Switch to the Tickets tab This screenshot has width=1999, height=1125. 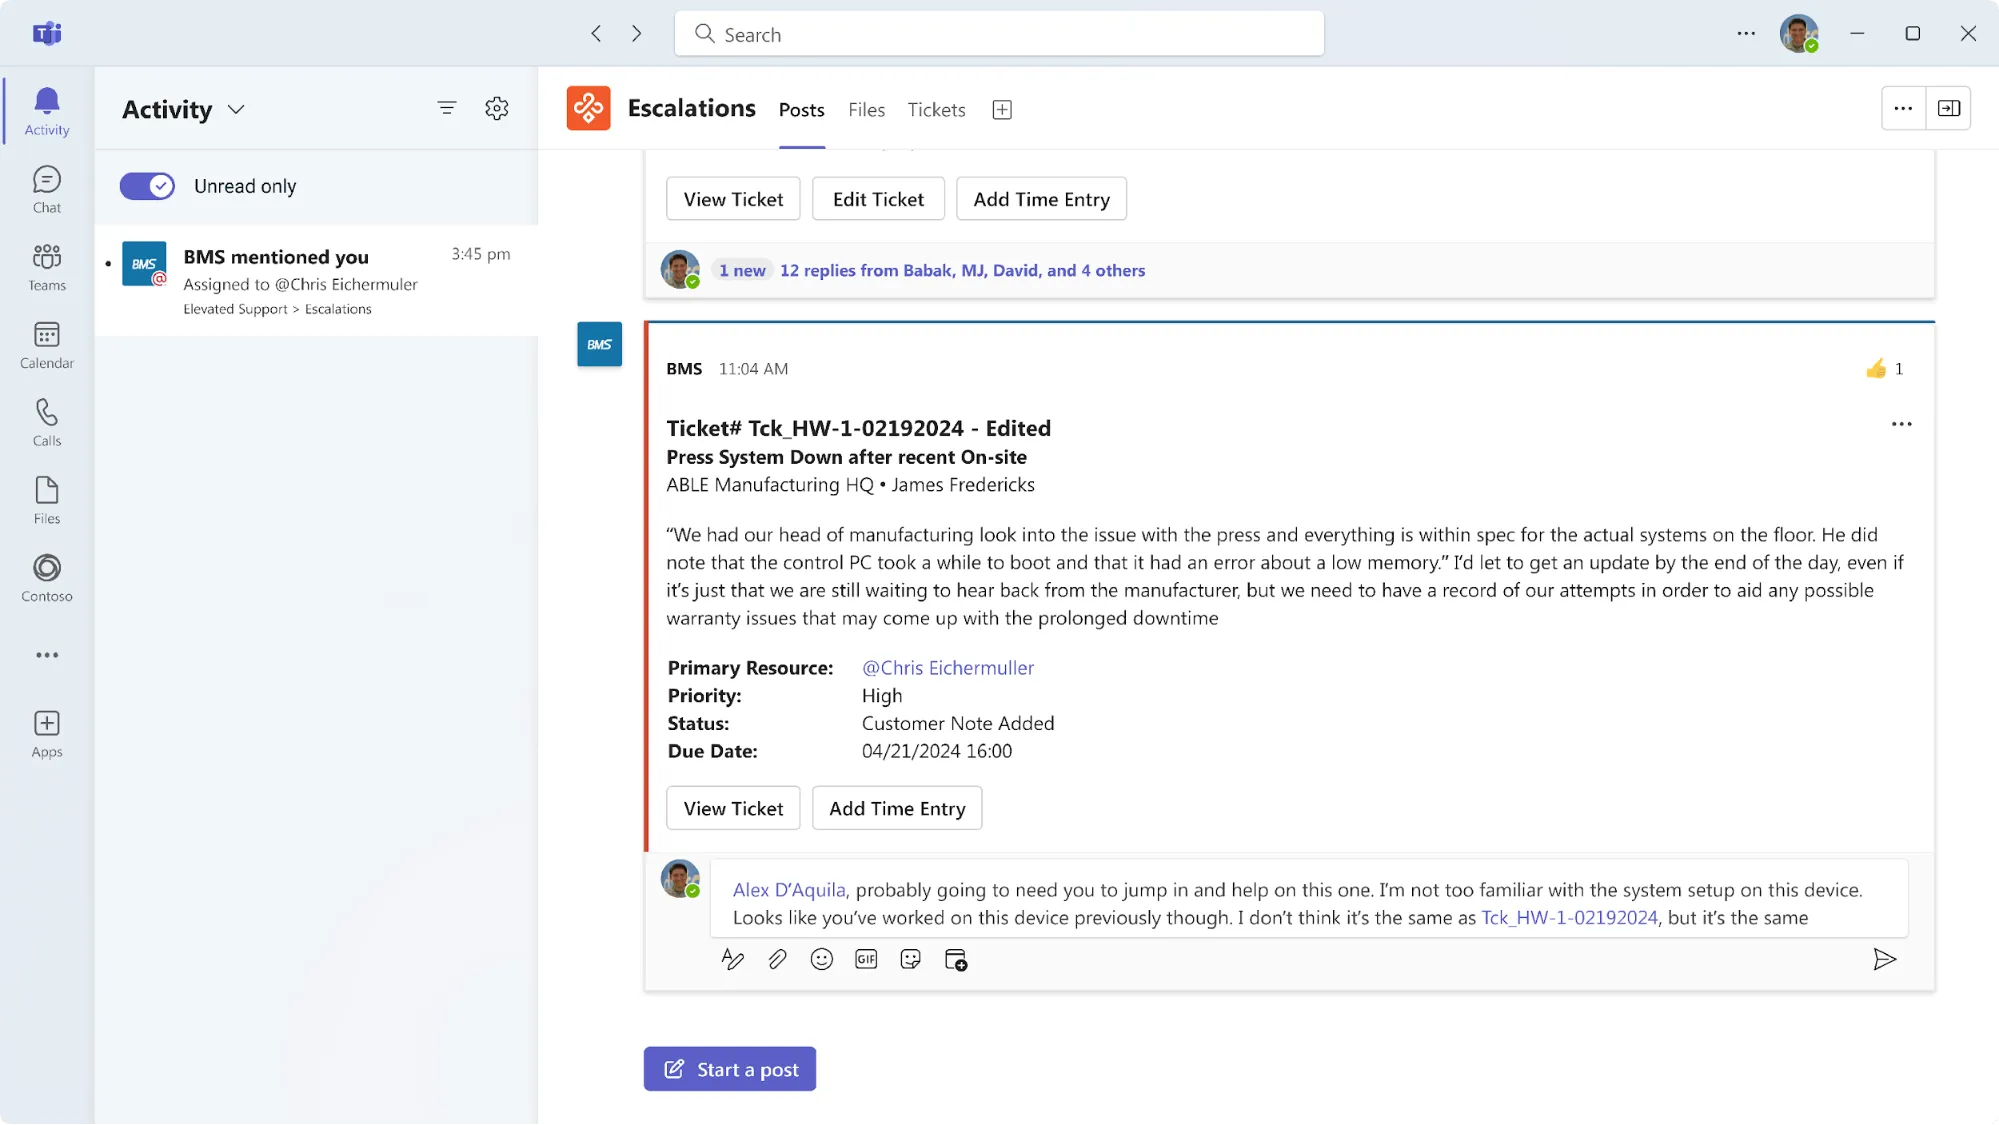936,110
